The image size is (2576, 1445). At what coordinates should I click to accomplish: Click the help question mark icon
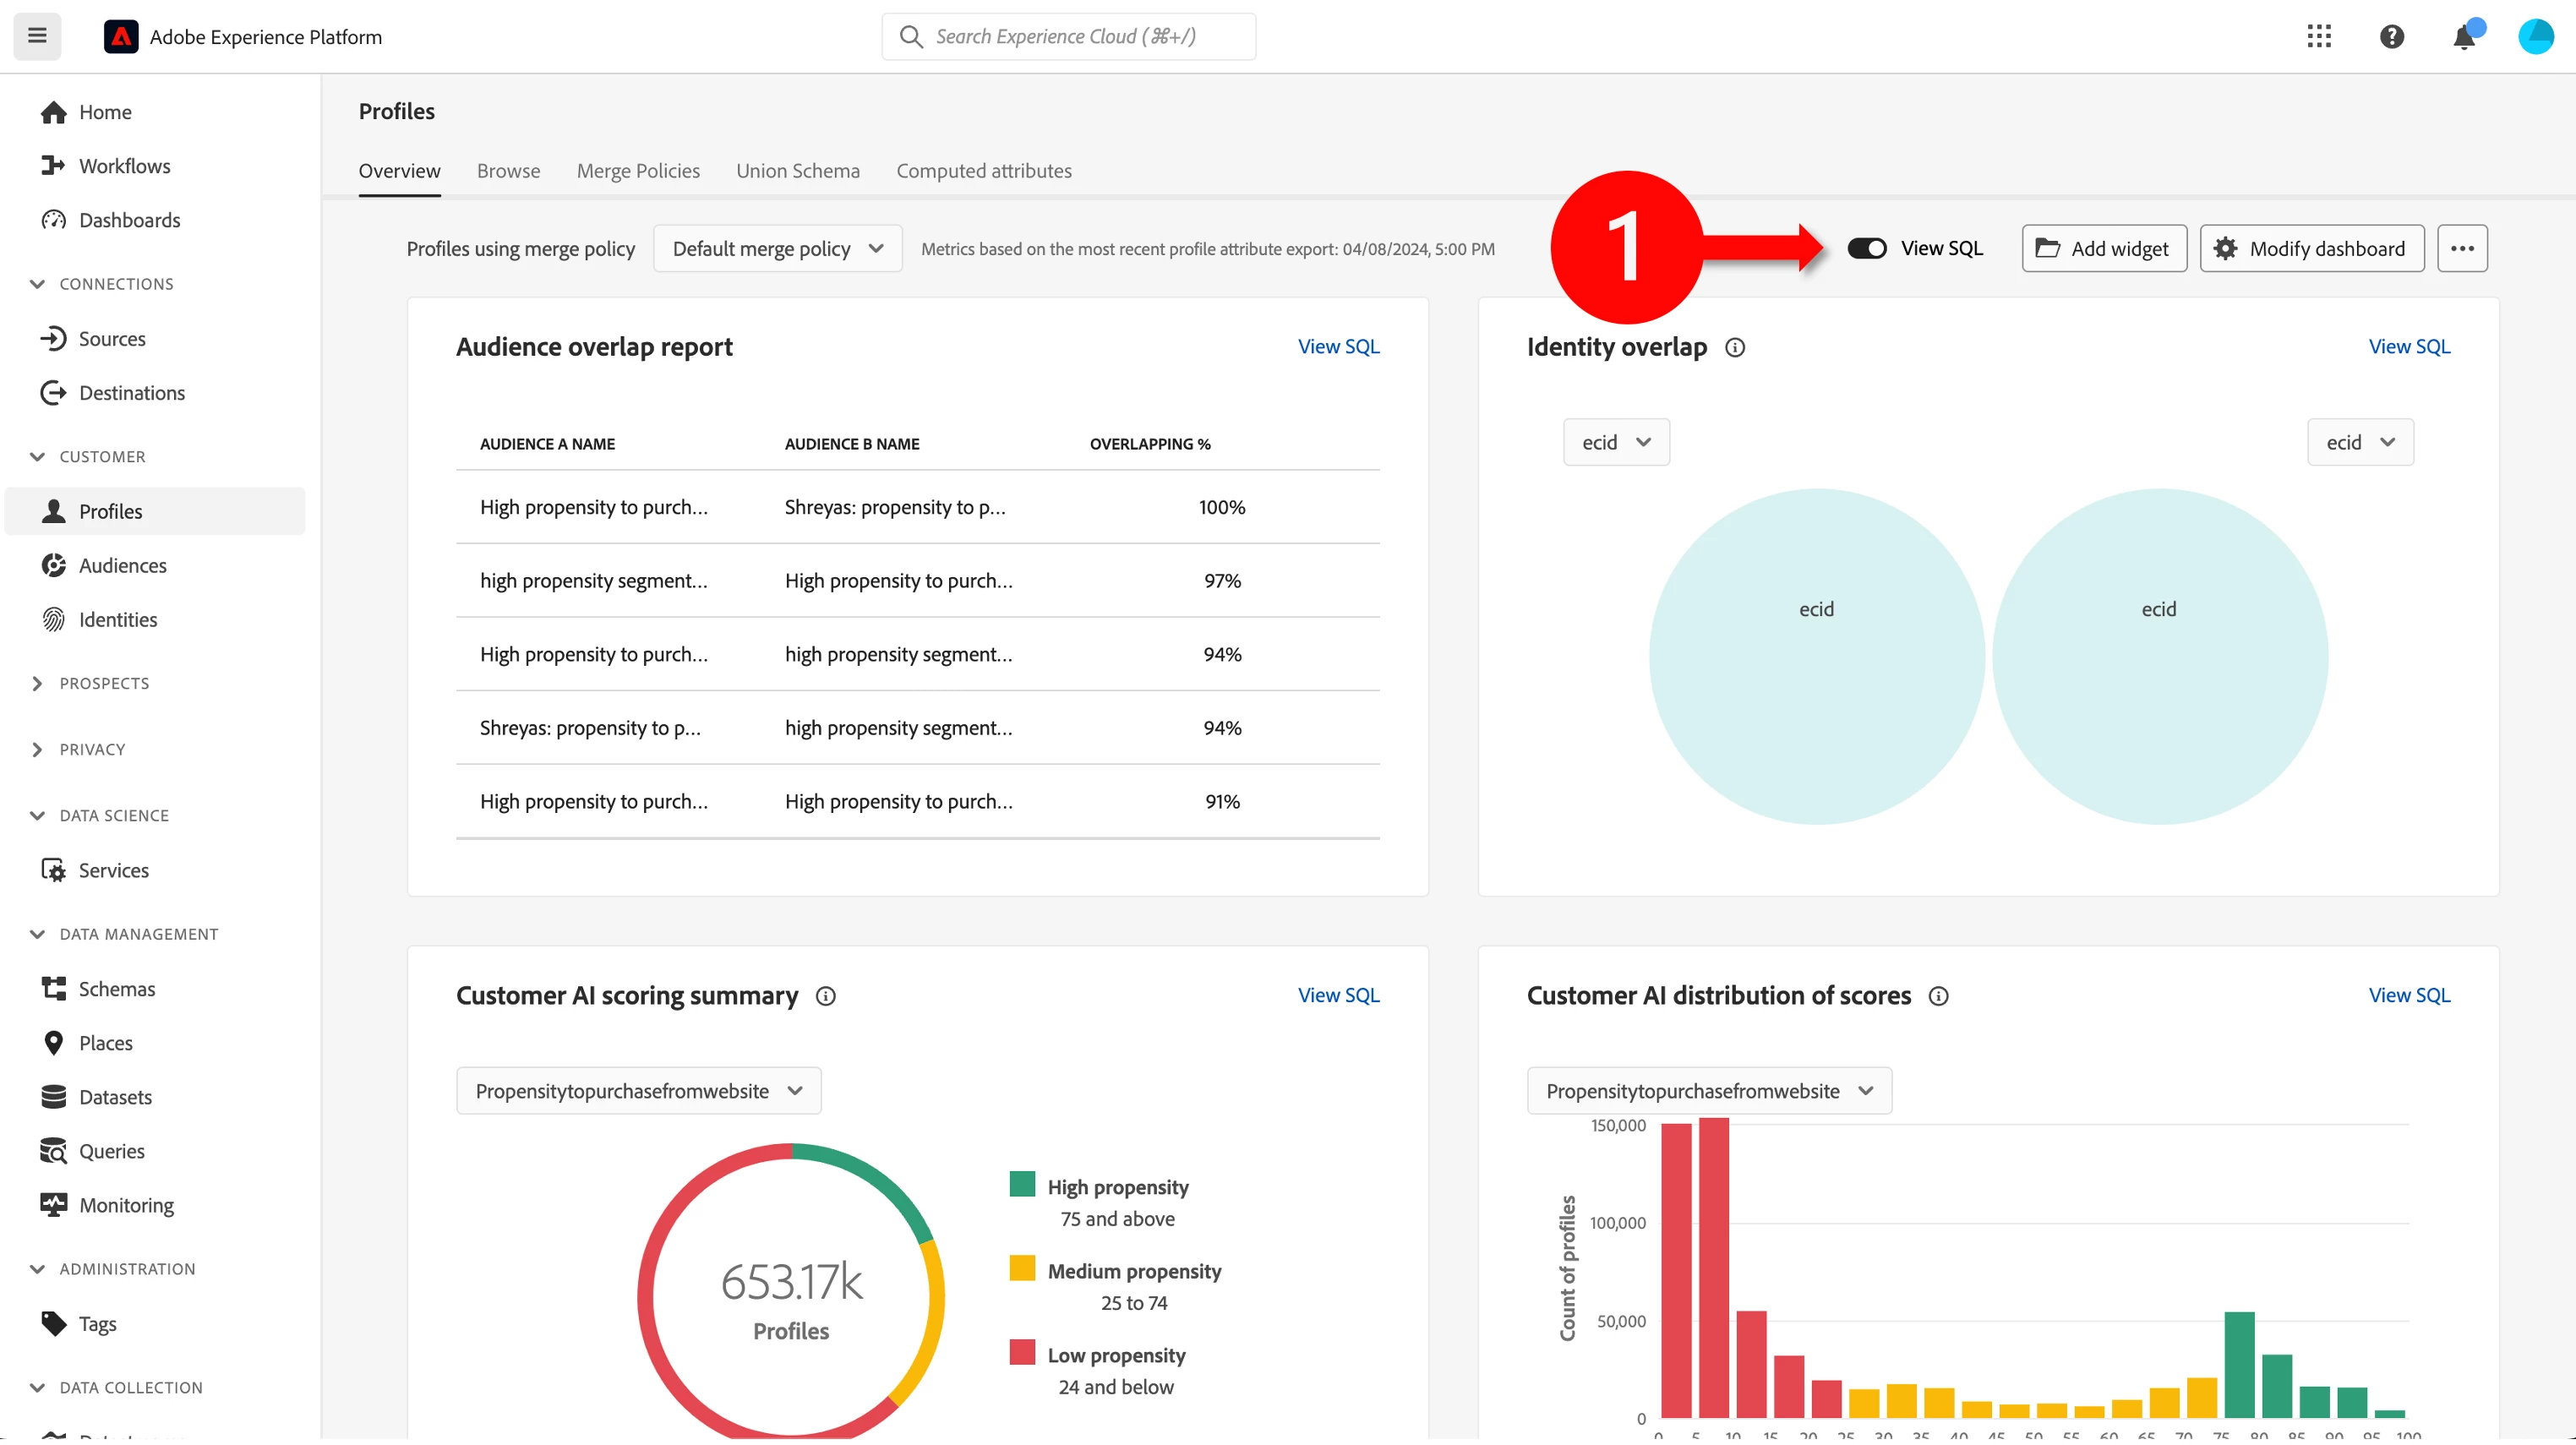tap(2391, 37)
